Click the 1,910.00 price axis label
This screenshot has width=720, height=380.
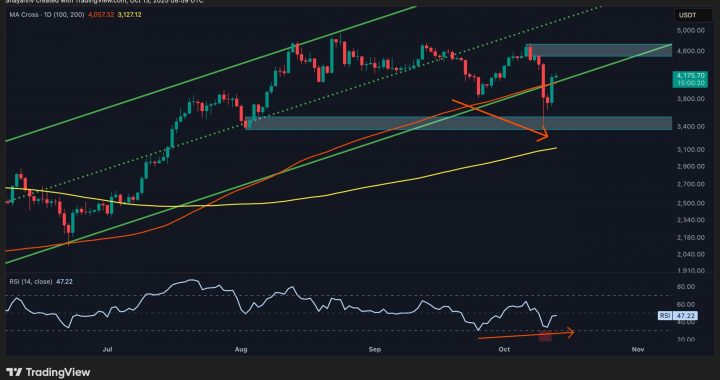pyautogui.click(x=692, y=270)
